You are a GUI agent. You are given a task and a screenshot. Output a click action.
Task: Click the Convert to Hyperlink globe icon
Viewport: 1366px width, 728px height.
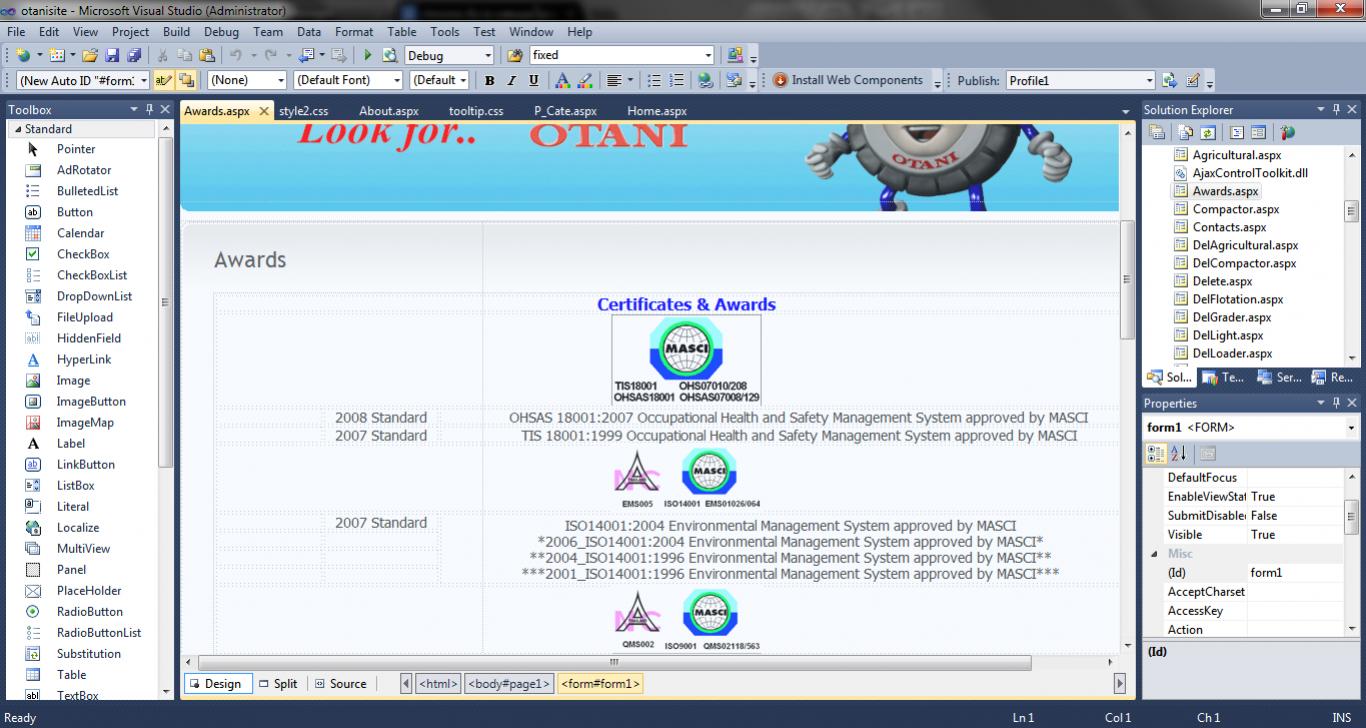coord(706,81)
